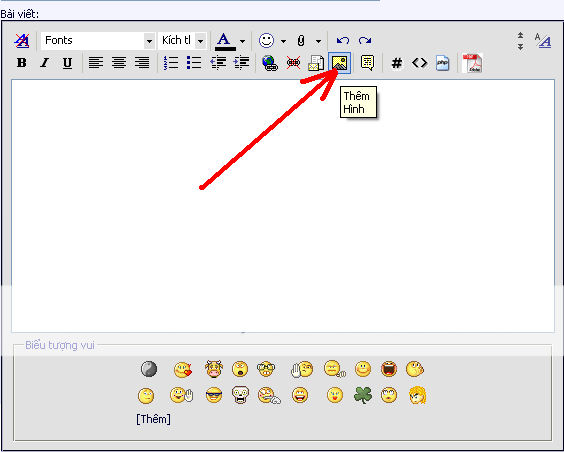Click the Adobe PDF icon

point(472,63)
